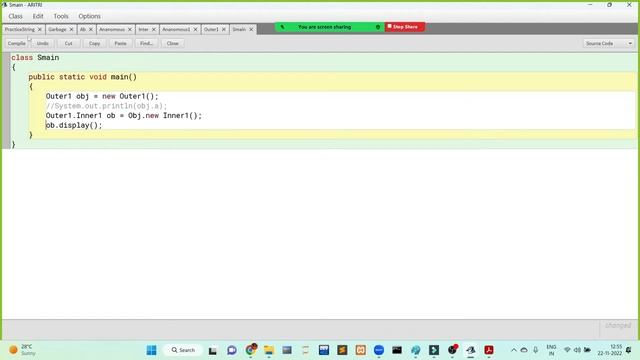Close the Inter tab
640x360 pixels.
pyautogui.click(x=153, y=29)
